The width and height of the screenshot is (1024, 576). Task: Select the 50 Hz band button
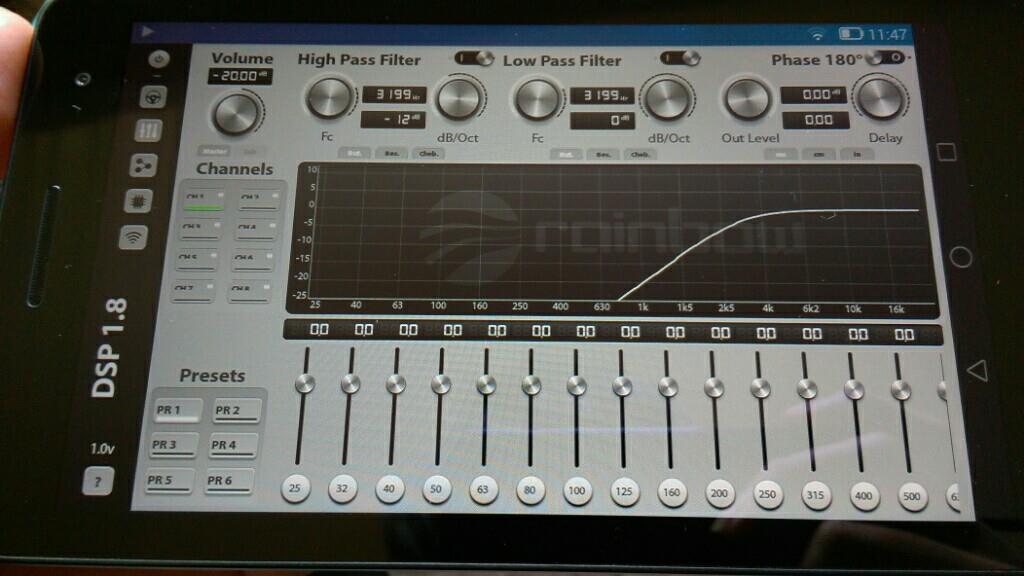[x=436, y=490]
